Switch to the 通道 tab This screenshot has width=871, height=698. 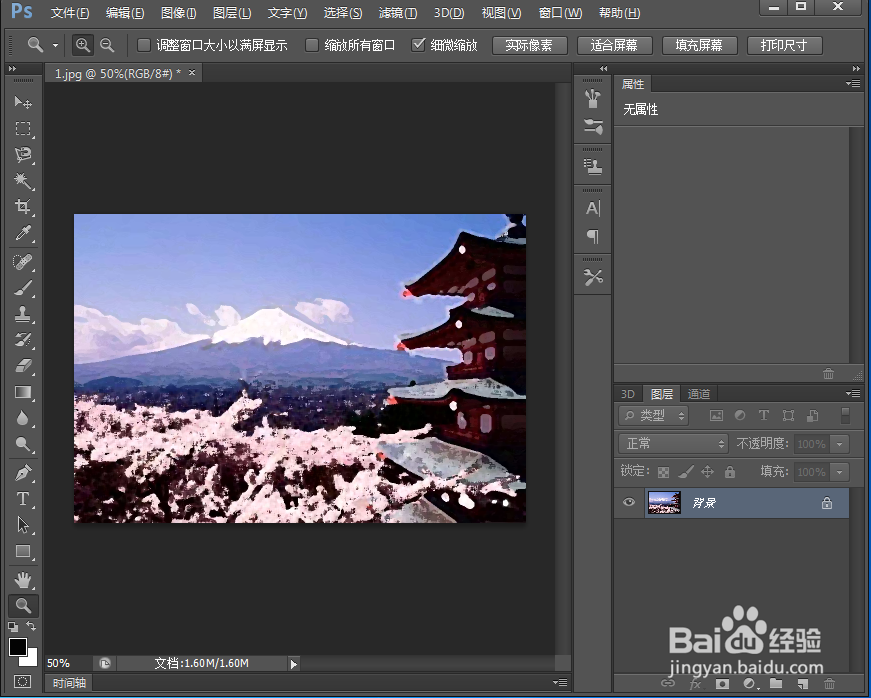[x=698, y=393]
